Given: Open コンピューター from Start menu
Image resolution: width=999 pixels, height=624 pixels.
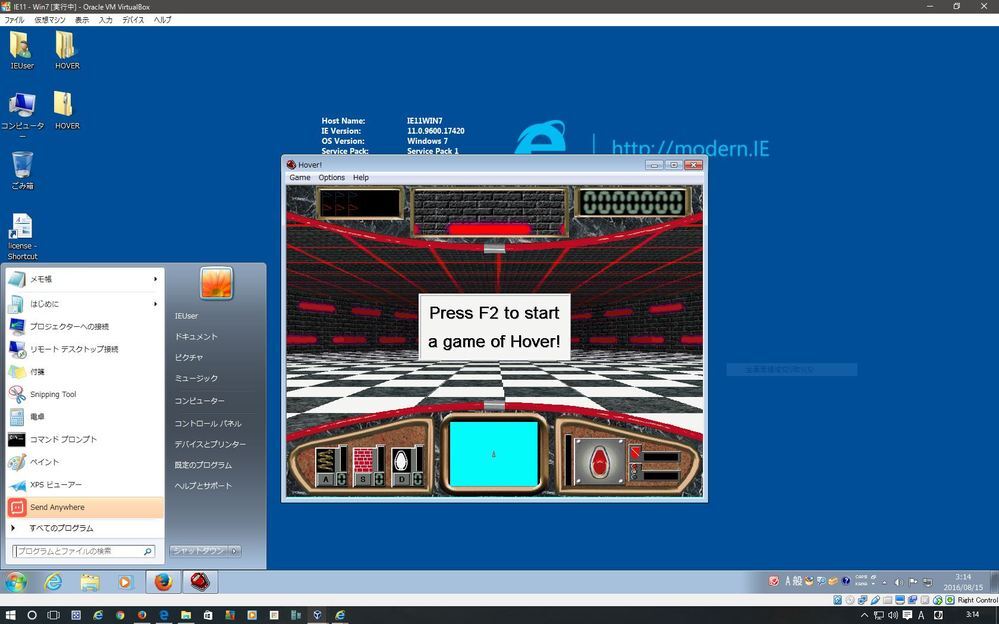Looking at the screenshot, I should (x=199, y=401).
